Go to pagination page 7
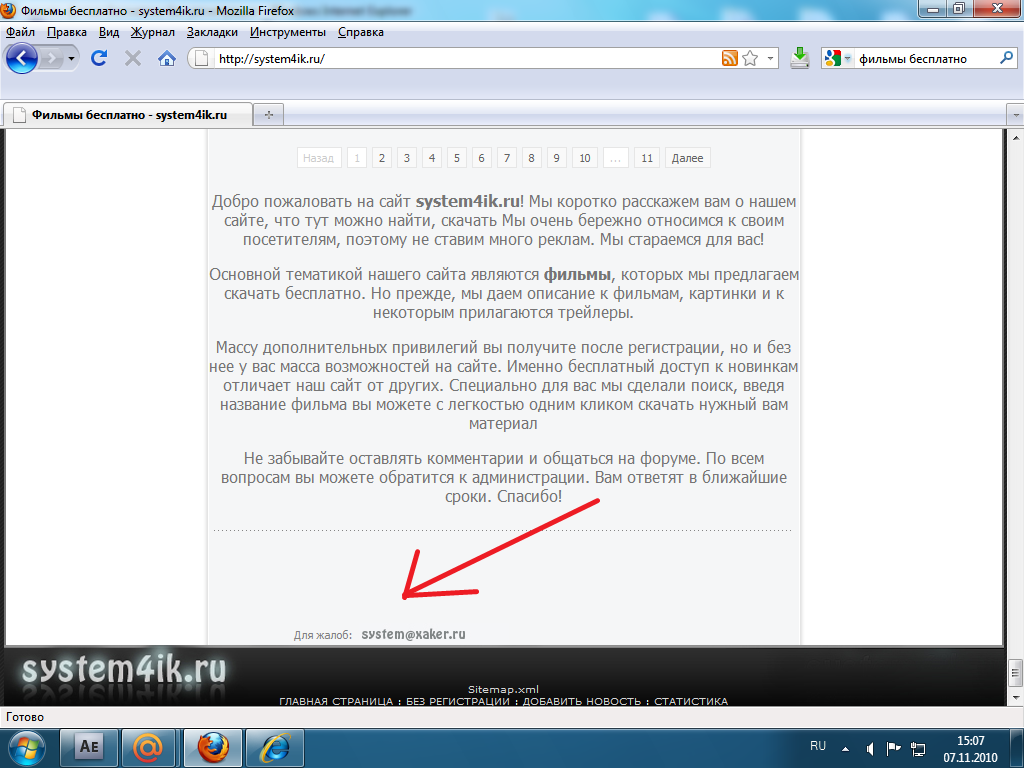 507,158
